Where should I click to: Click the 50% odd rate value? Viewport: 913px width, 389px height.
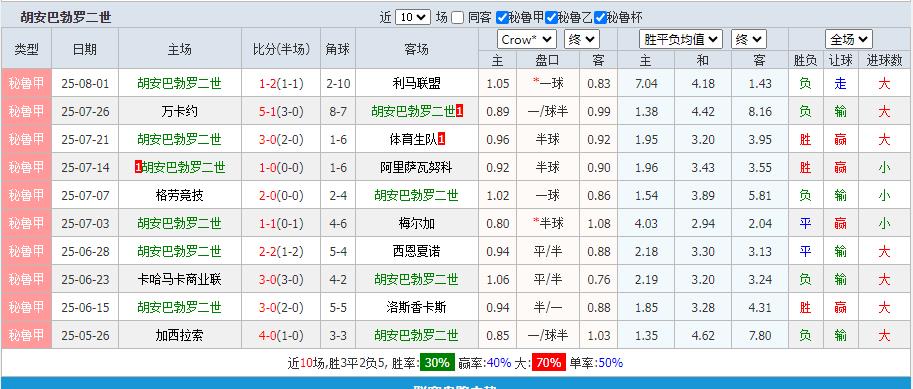pos(610,363)
